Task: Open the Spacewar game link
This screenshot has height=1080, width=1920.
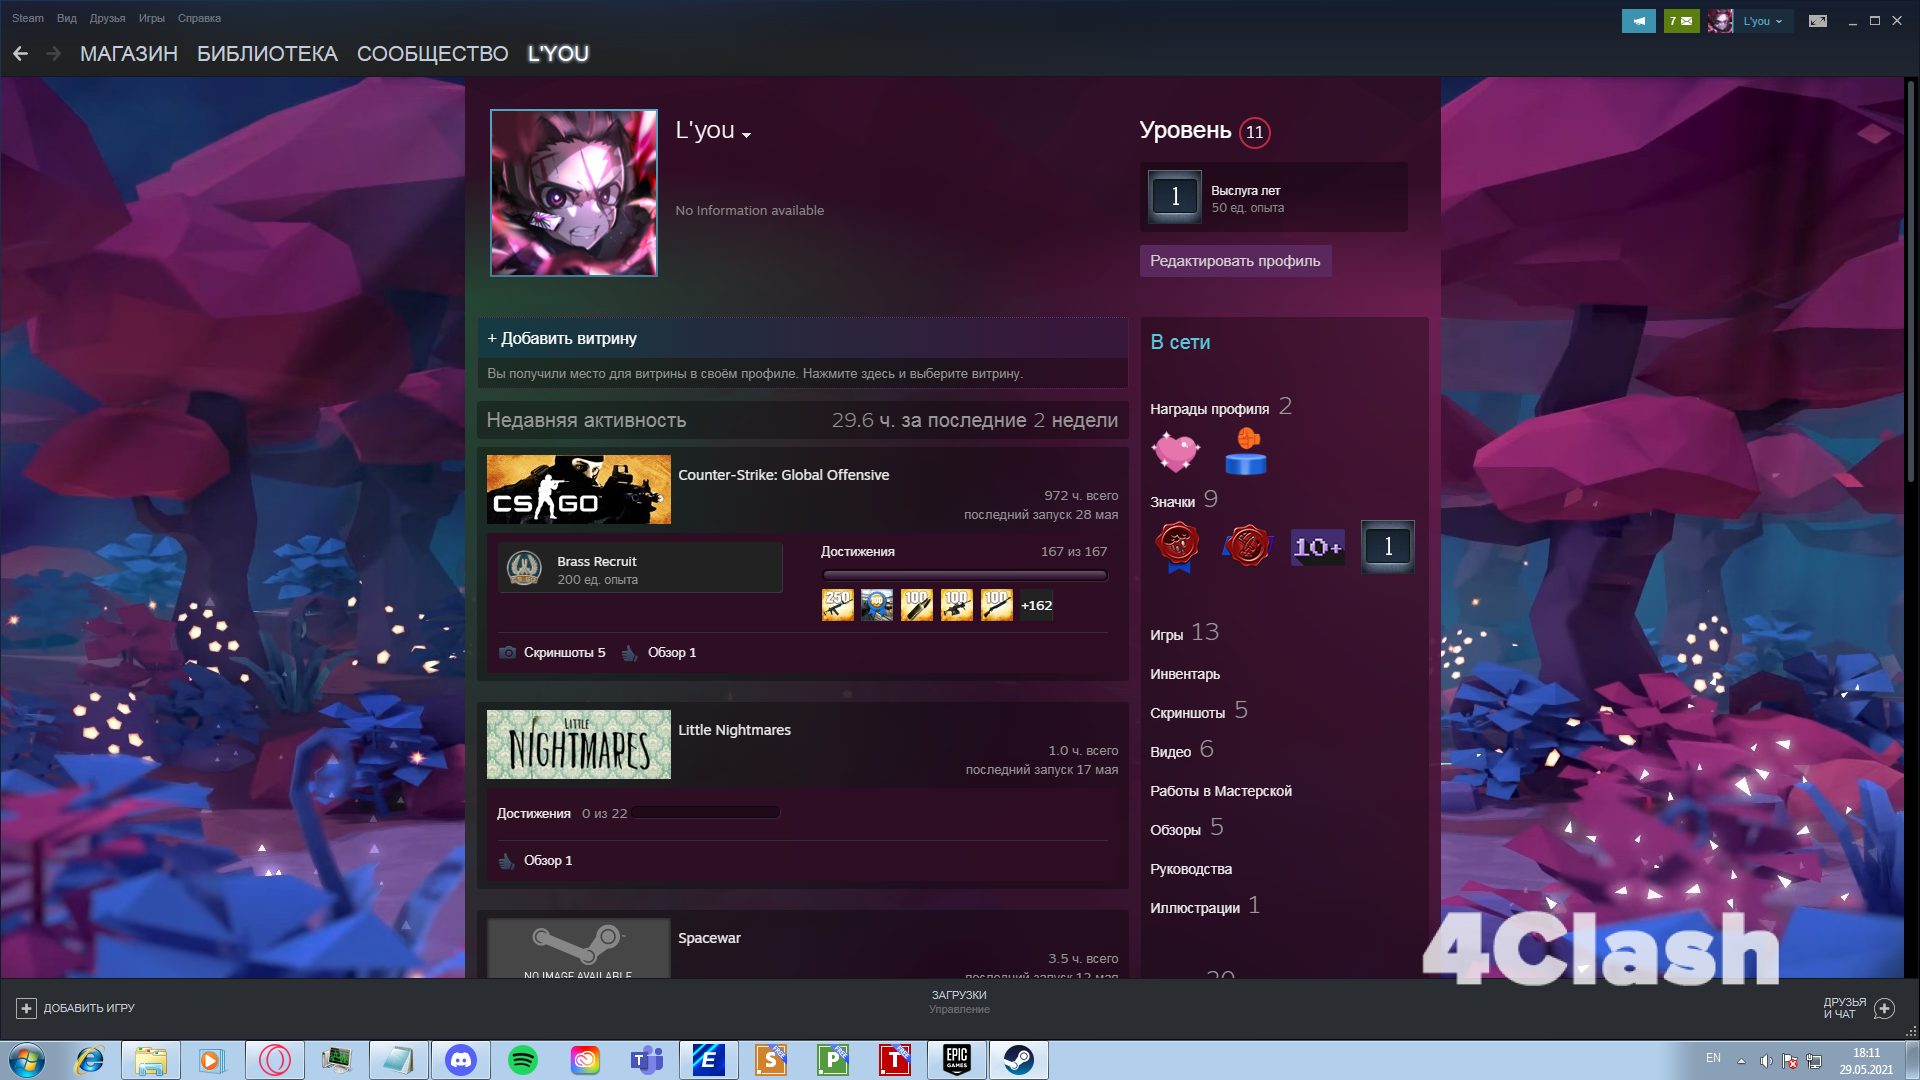Action: 709,938
